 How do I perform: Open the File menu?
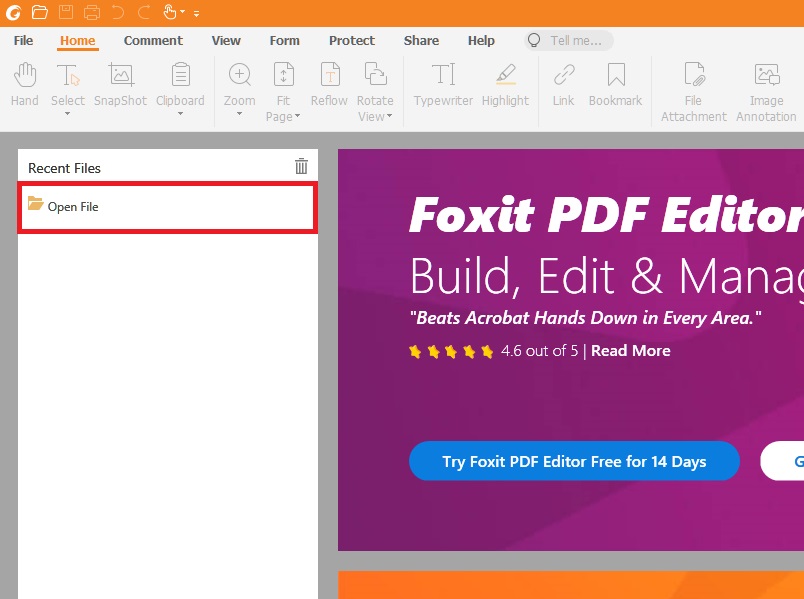point(23,41)
